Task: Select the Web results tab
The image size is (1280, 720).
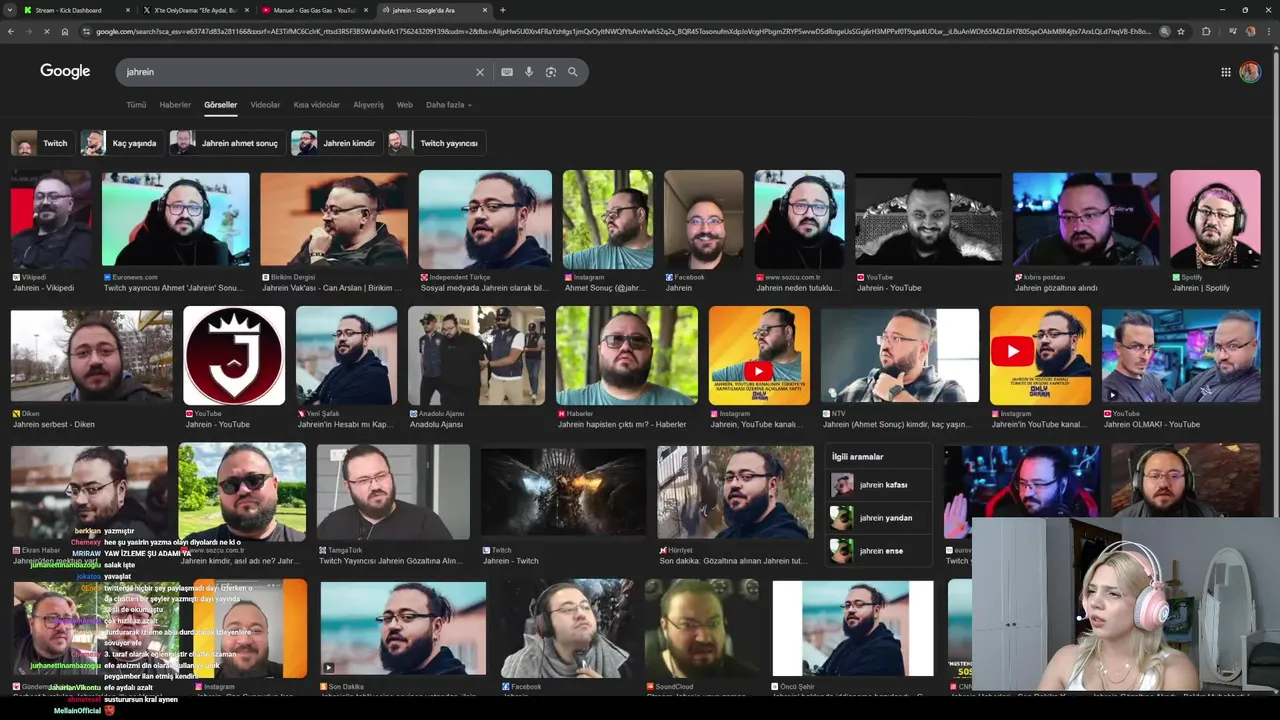Action: (404, 105)
